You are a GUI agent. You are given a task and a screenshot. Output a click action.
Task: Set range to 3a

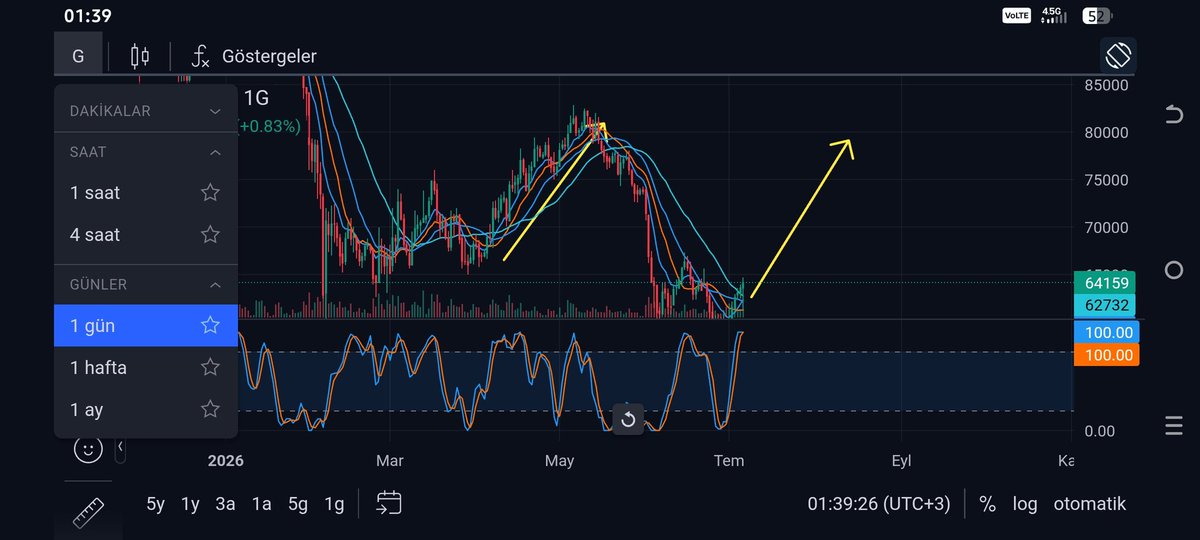click(225, 504)
